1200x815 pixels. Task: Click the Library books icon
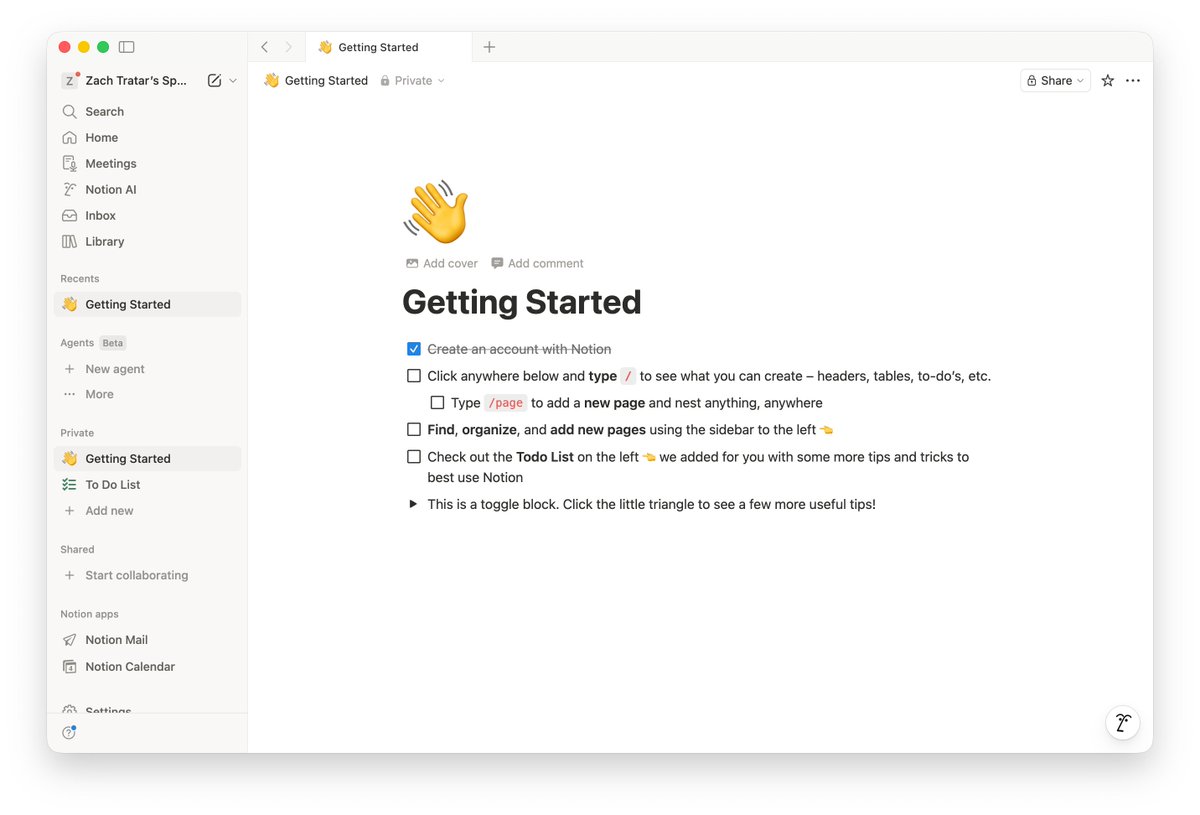click(x=69, y=242)
